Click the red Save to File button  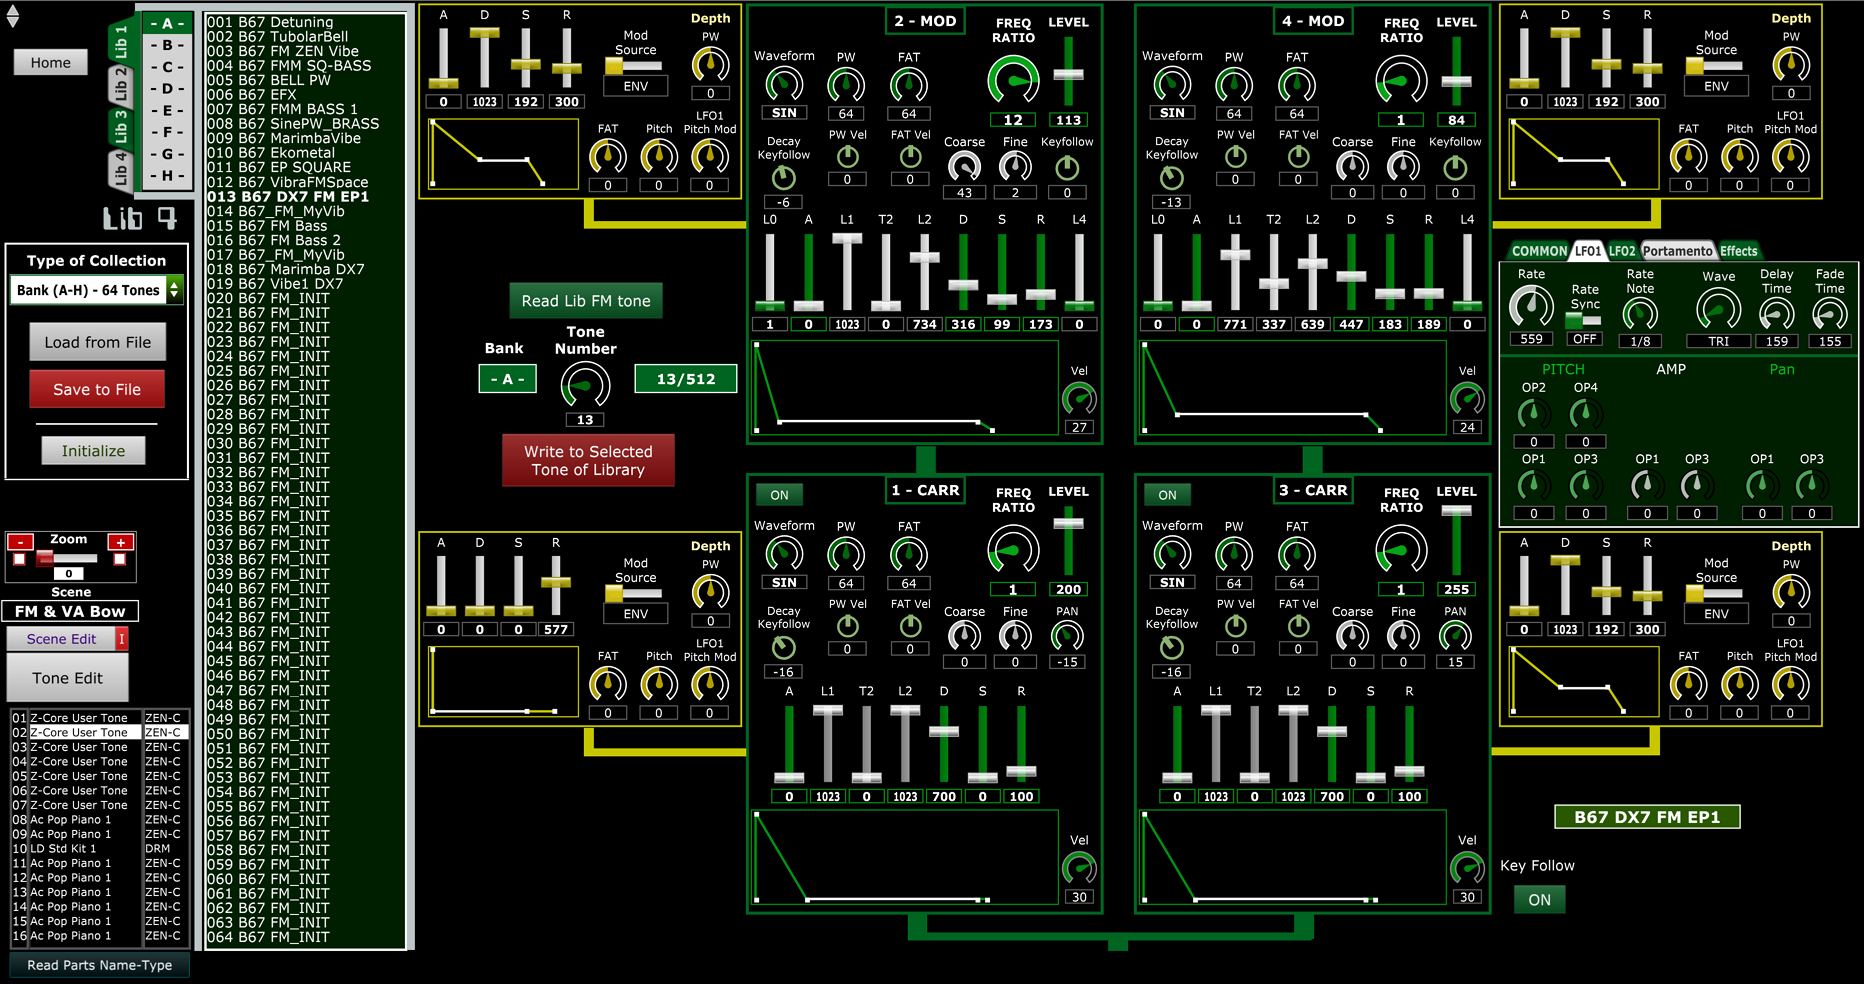(x=97, y=389)
